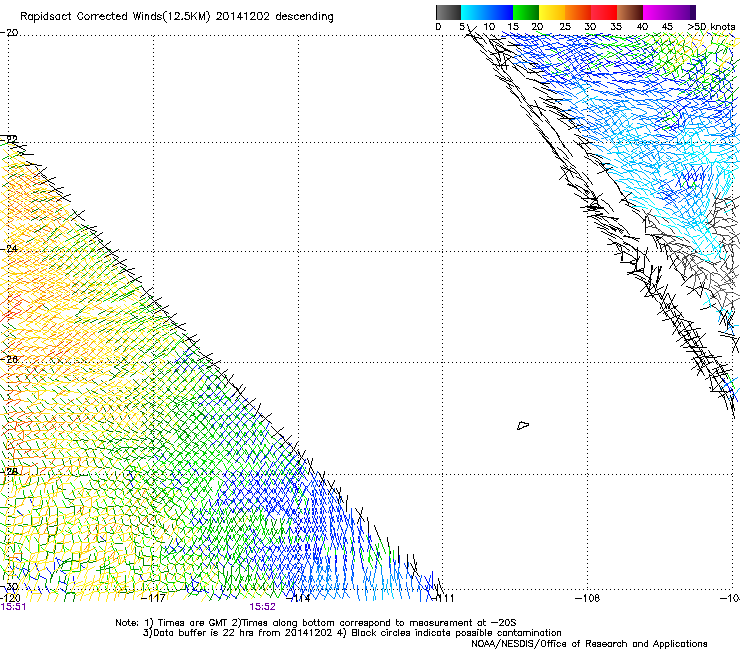Click the purple "15:51" swath time stamp
Image resolution: width=740 pixels, height=650 pixels.
click(x=13, y=607)
